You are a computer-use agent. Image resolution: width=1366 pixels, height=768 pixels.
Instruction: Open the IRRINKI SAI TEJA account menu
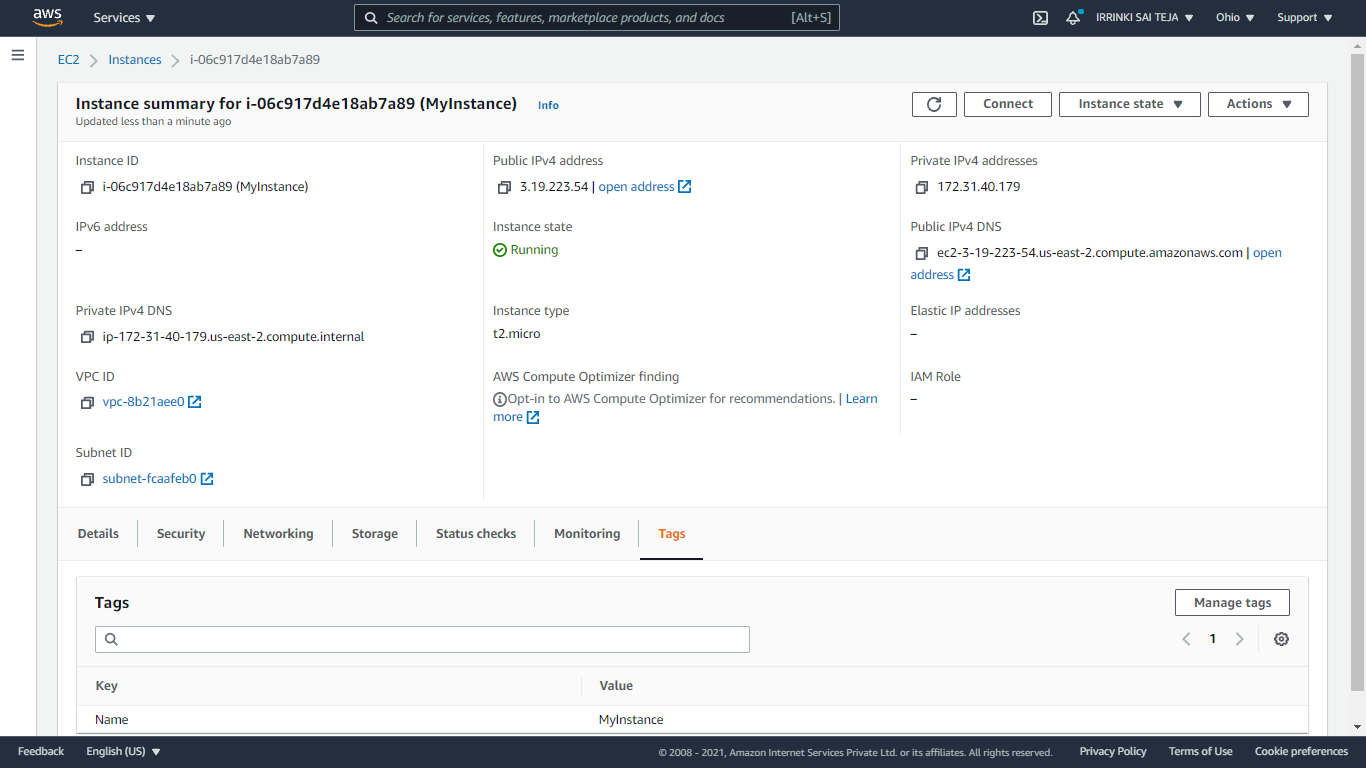coord(1144,18)
